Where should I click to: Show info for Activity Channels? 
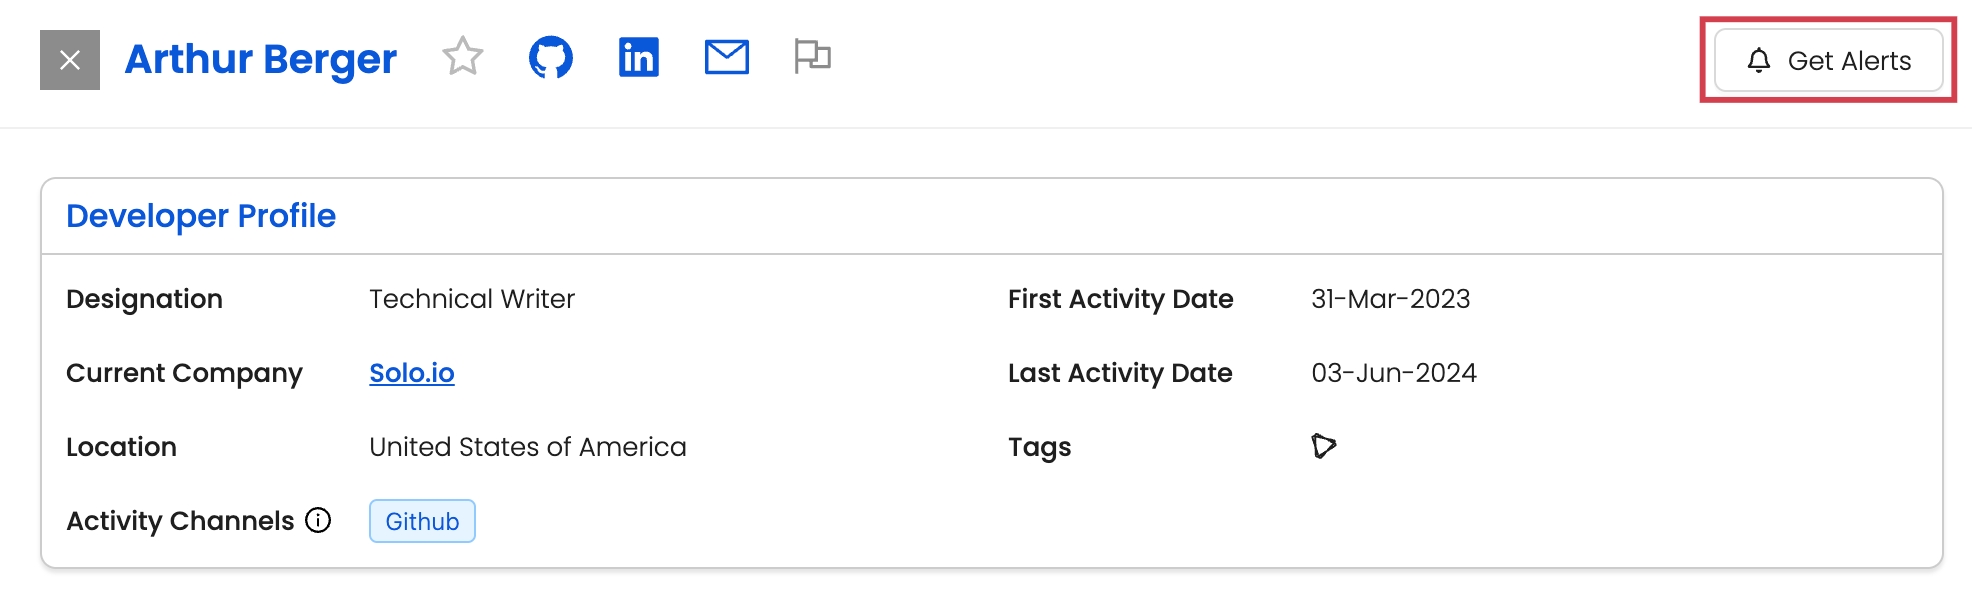318,520
